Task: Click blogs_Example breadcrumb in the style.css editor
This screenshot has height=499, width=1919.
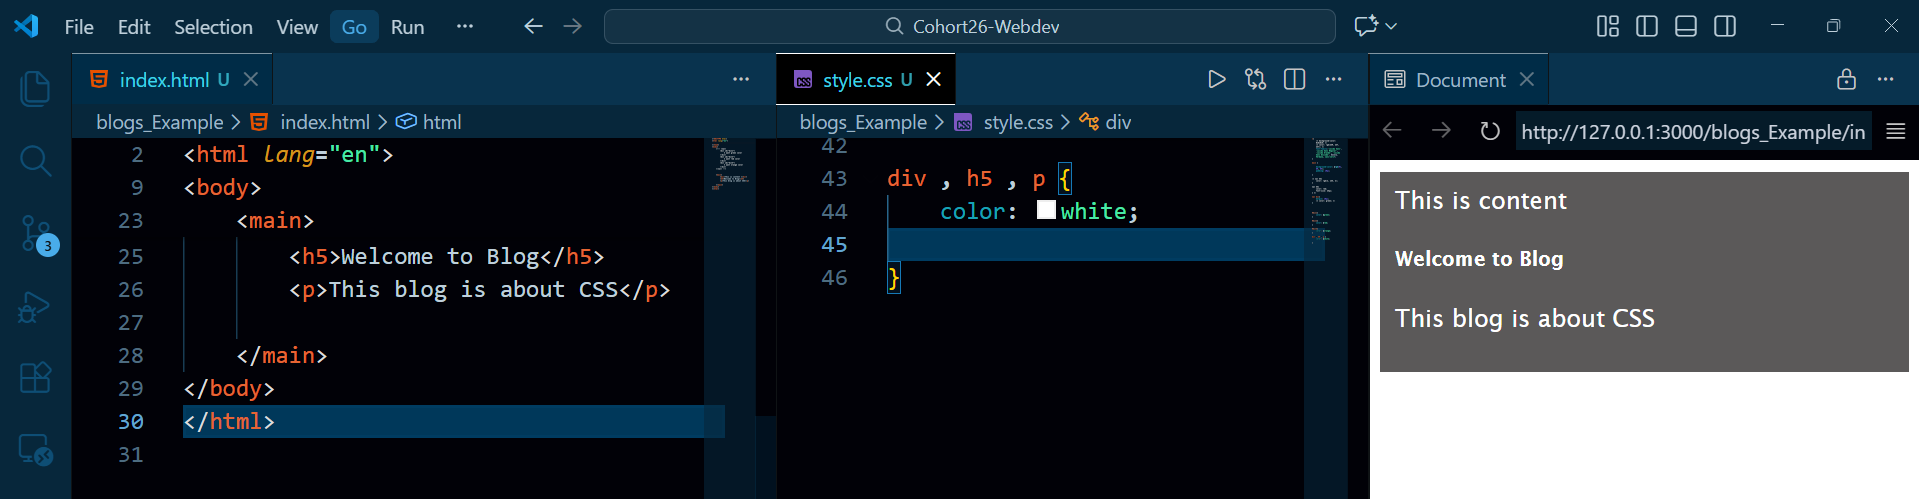Action: tap(863, 122)
